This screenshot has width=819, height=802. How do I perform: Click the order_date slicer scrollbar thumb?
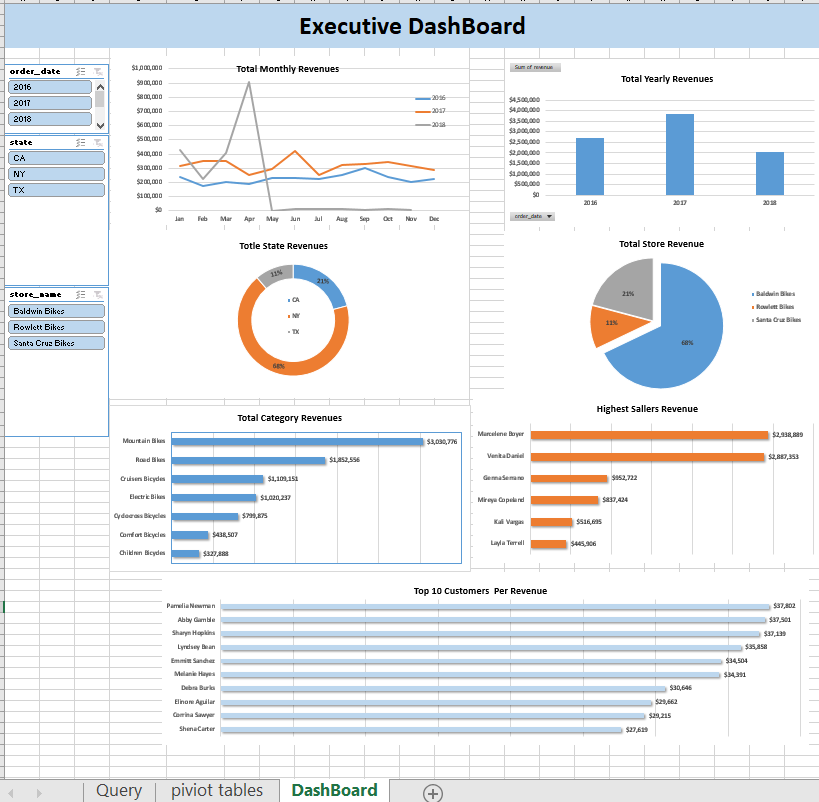[101, 100]
